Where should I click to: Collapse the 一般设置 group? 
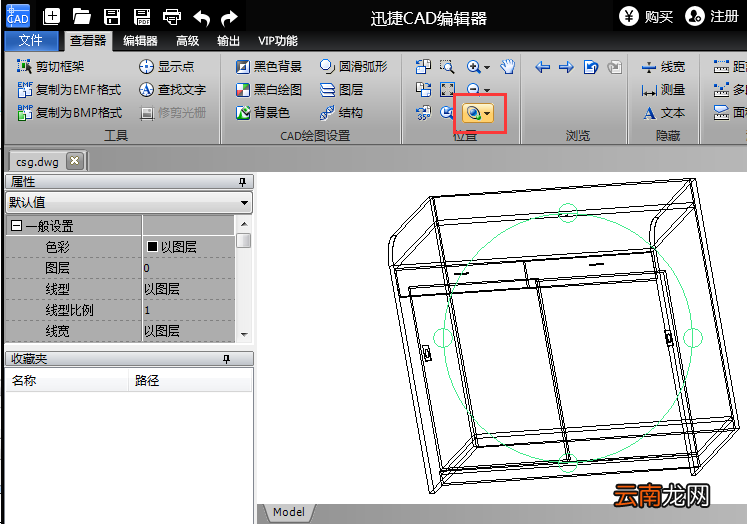(x=16, y=226)
